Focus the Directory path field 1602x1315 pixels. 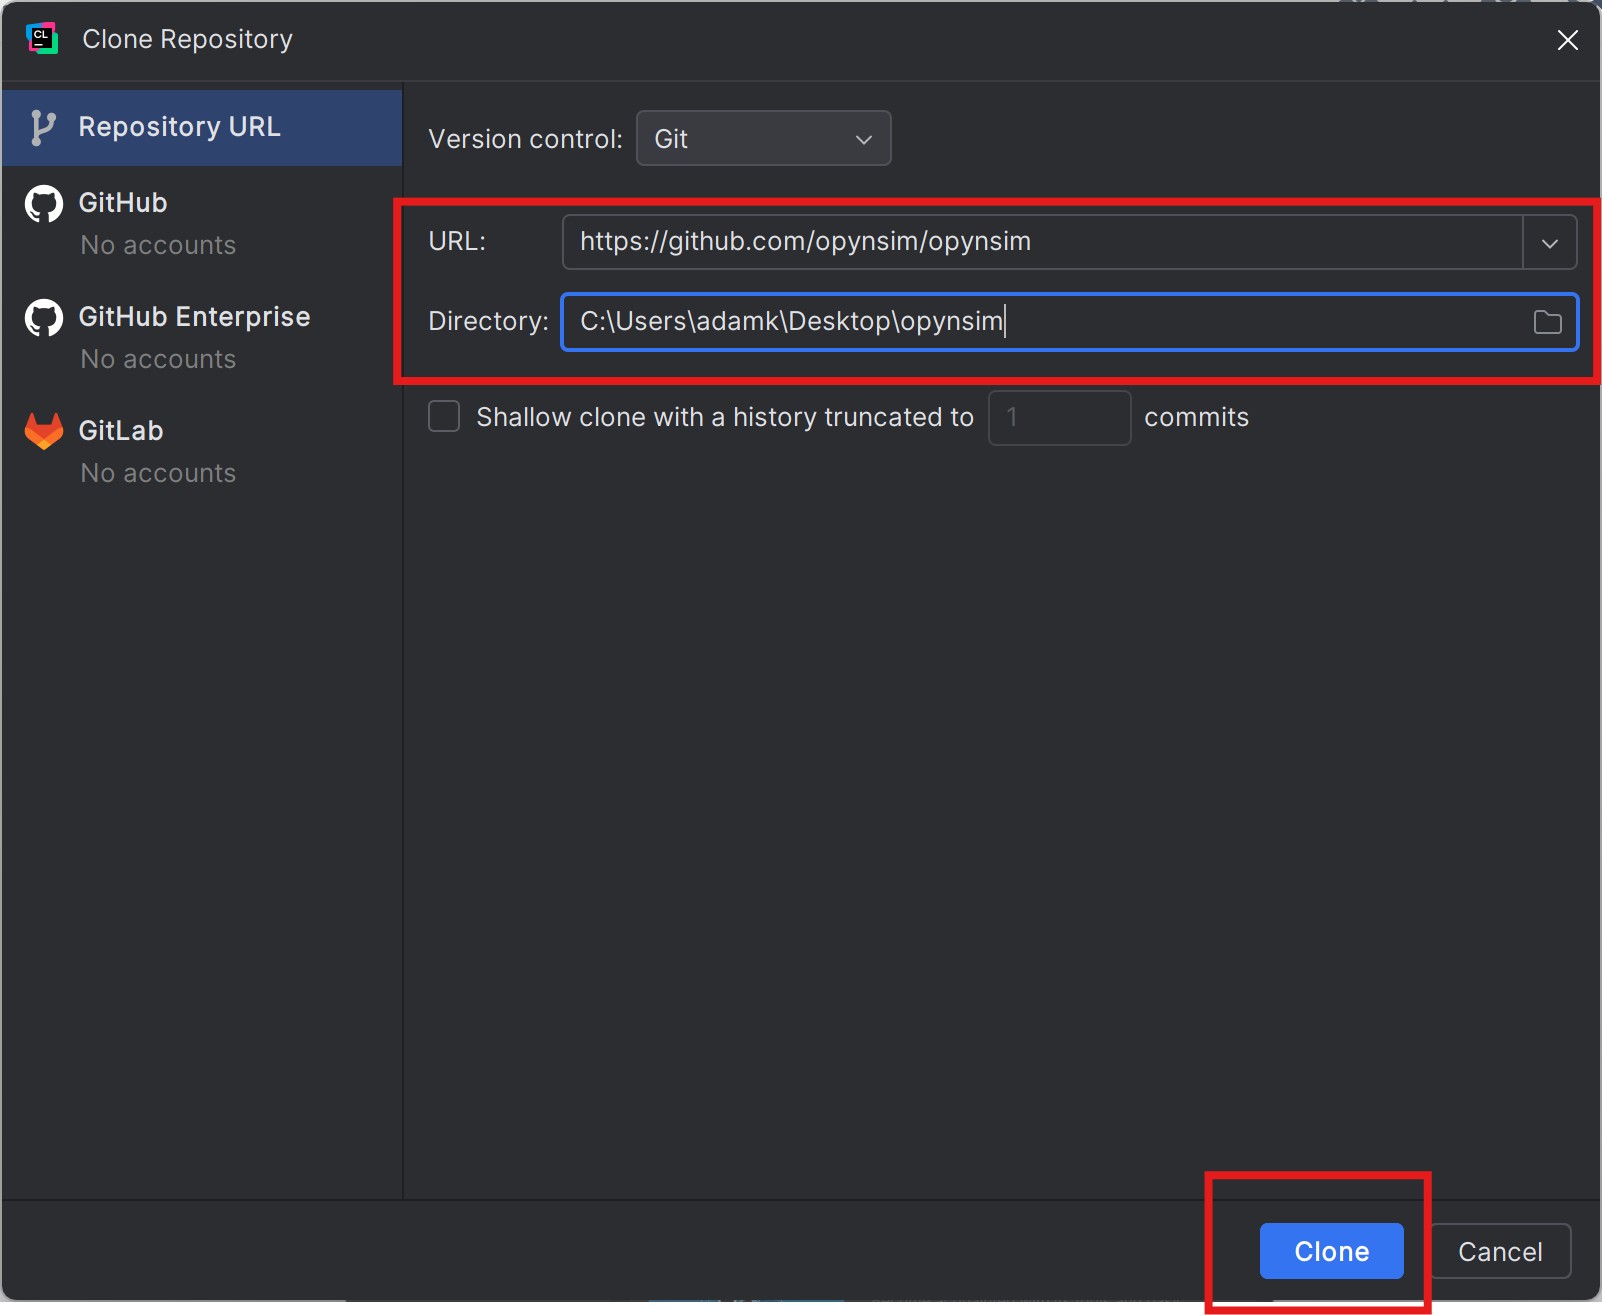point(1040,322)
